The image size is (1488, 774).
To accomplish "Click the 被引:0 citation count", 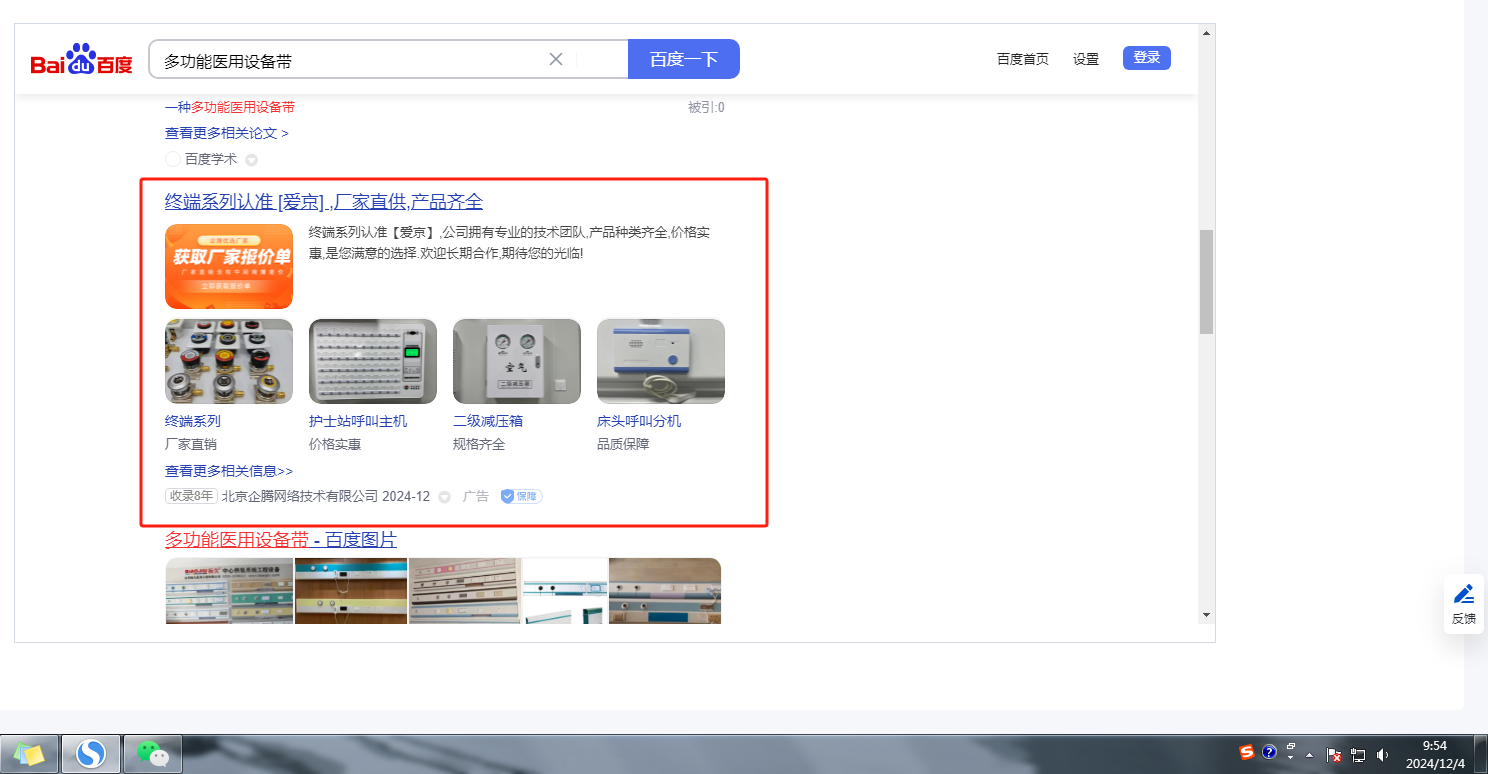I will tap(706, 108).
